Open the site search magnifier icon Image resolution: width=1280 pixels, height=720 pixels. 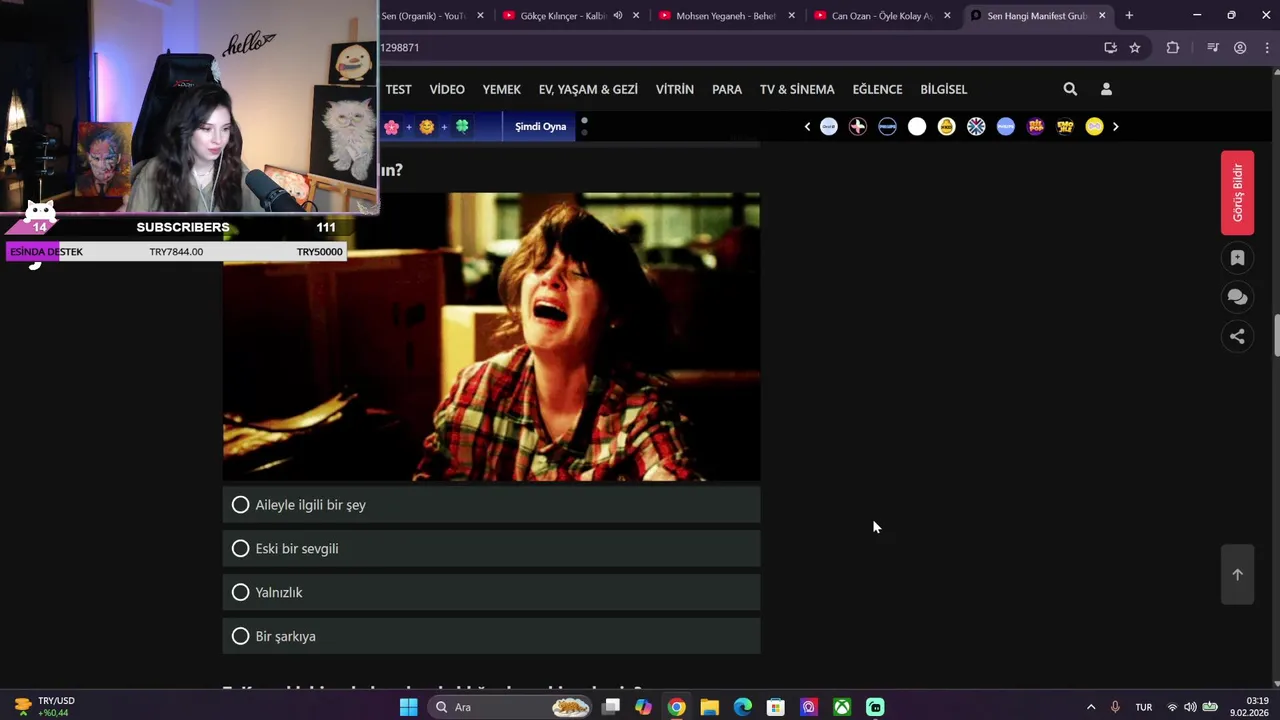point(1070,89)
